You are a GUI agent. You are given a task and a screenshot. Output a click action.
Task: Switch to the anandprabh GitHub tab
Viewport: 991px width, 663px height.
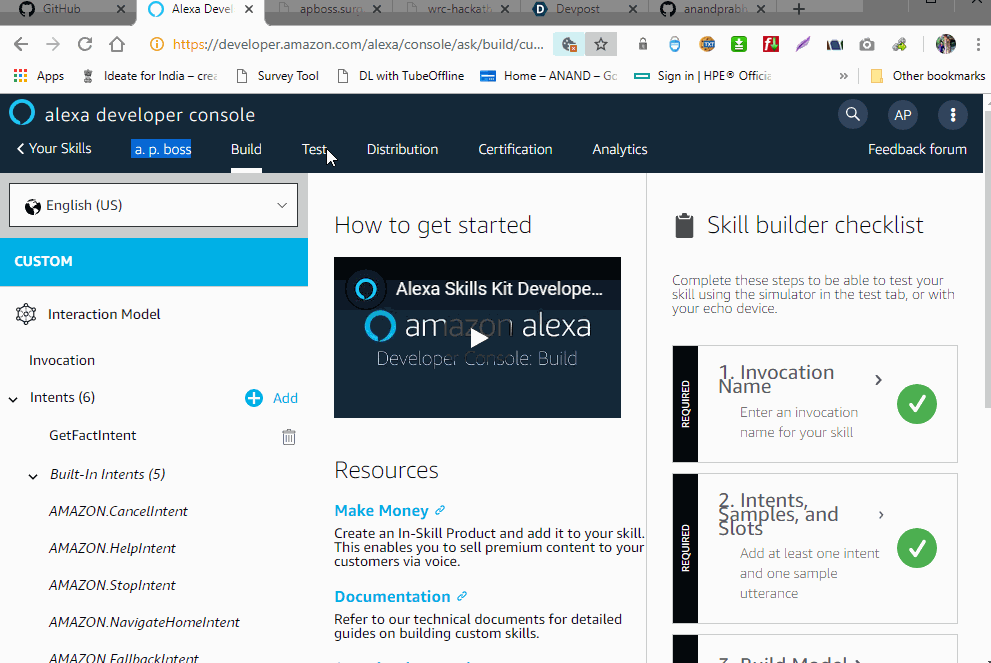click(714, 9)
